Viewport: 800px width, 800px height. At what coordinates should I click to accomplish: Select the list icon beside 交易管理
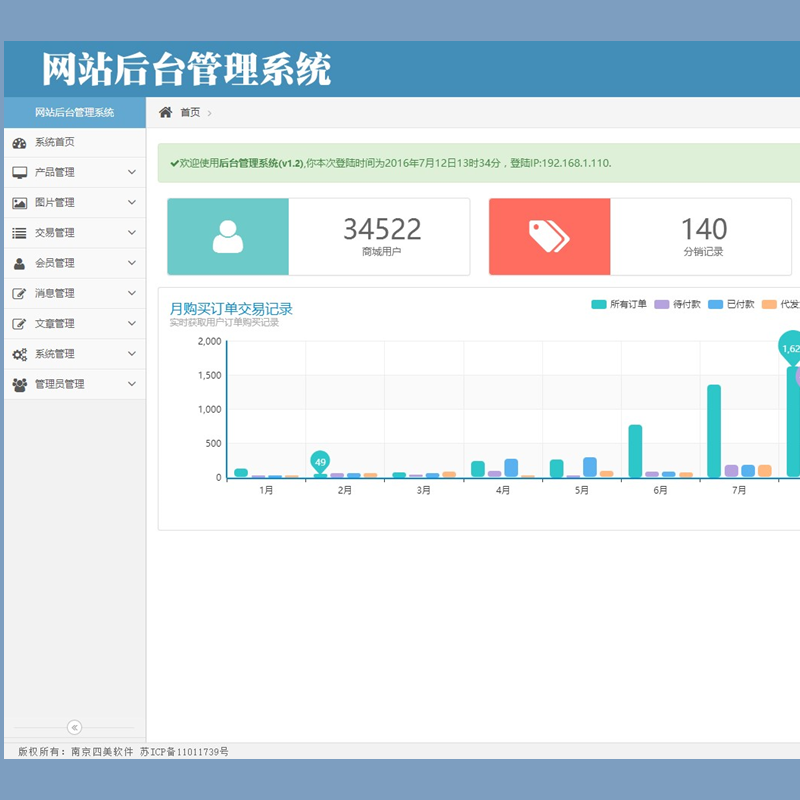(x=20, y=233)
